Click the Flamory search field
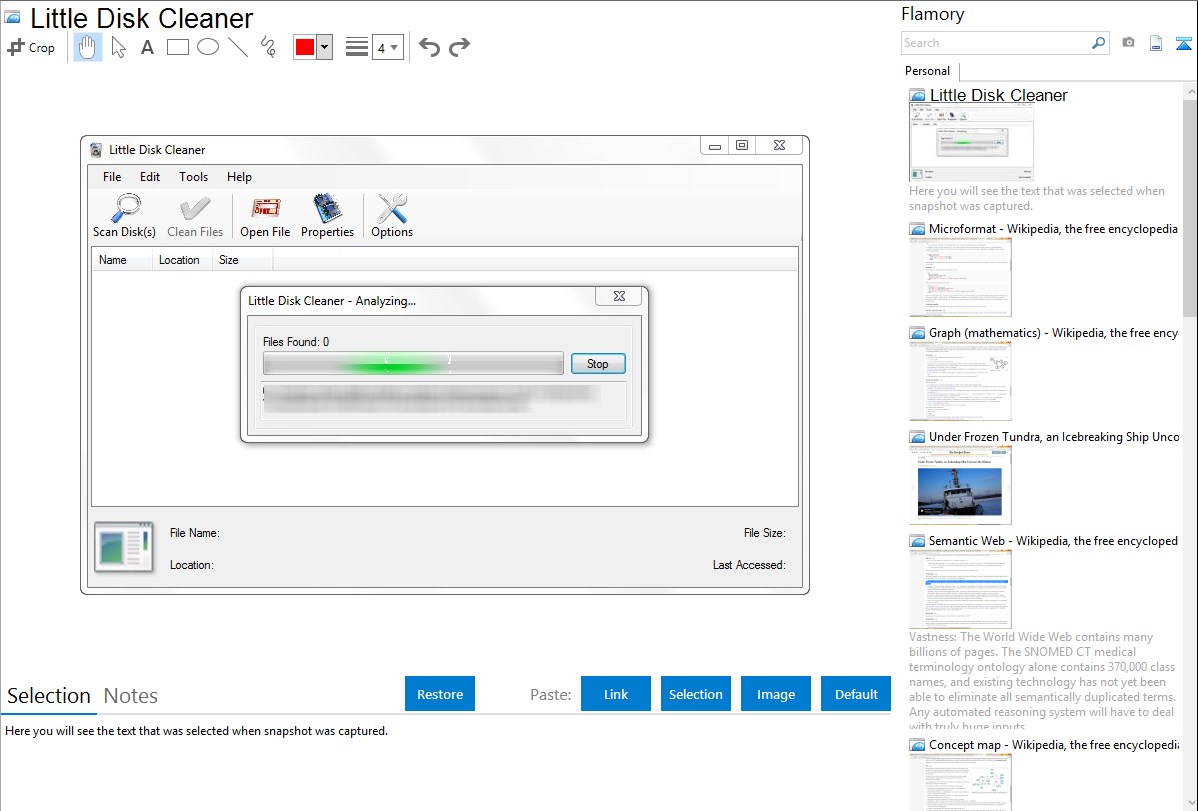Screen dimensions: 1198x811 coord(995,43)
